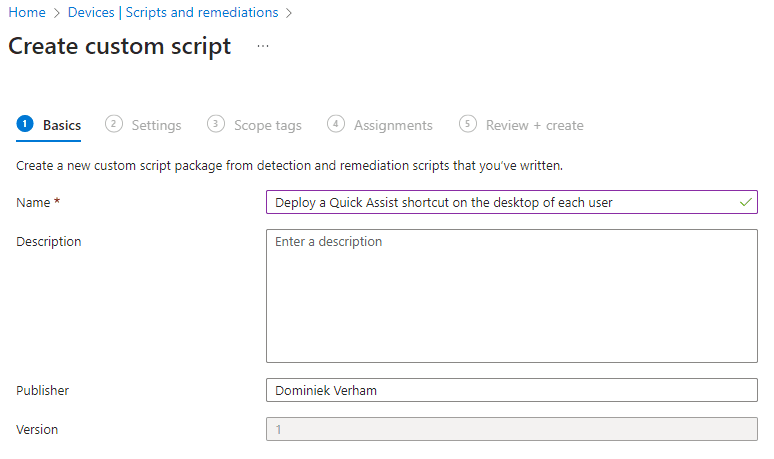774x459 pixels.
Task: Click the chevron after Home breadcrumb
Action: click(56, 13)
